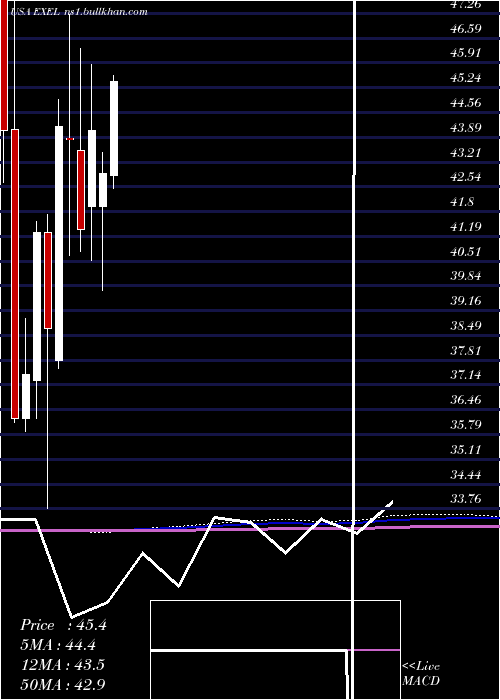Viewport: 500px width, 700px height.
Task: Click the 37.14 price axis label
Action: click(466, 374)
